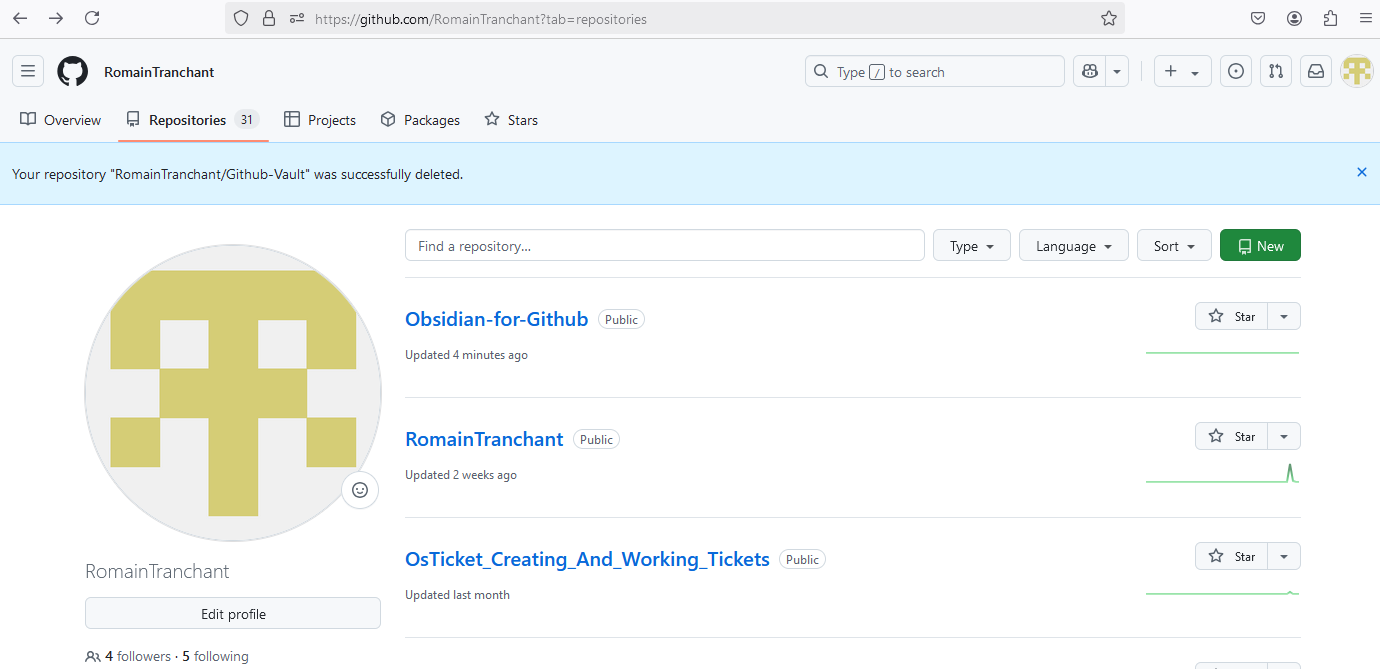Viewport: 1380px width, 669px height.
Task: Open the Sort dropdown
Action: 1173,245
